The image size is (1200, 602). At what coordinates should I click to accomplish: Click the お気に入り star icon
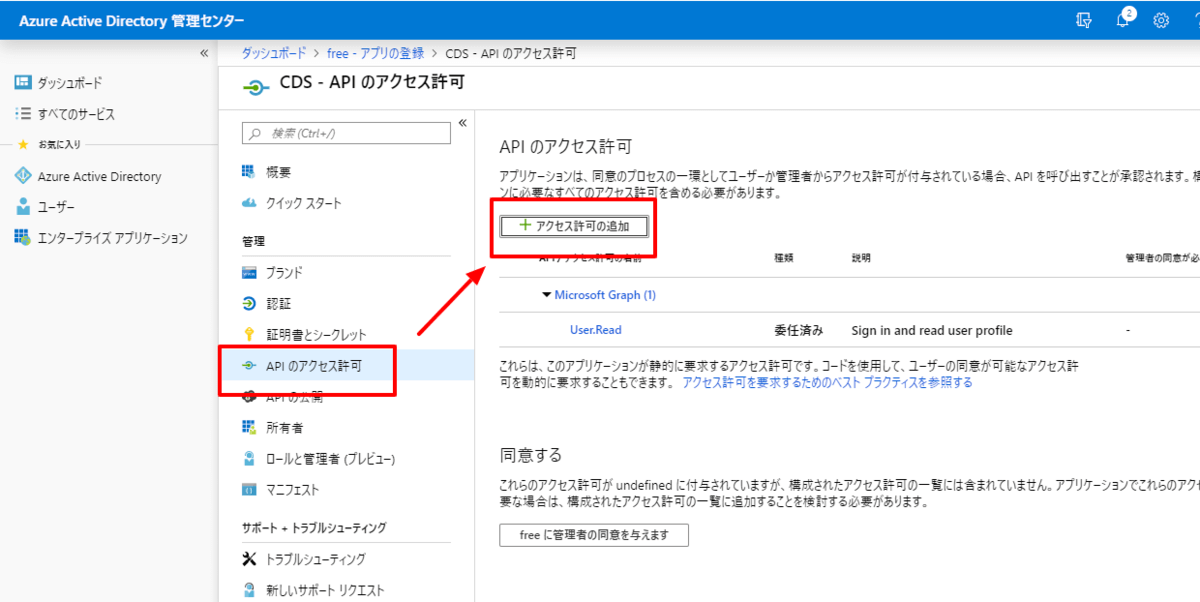point(23,144)
